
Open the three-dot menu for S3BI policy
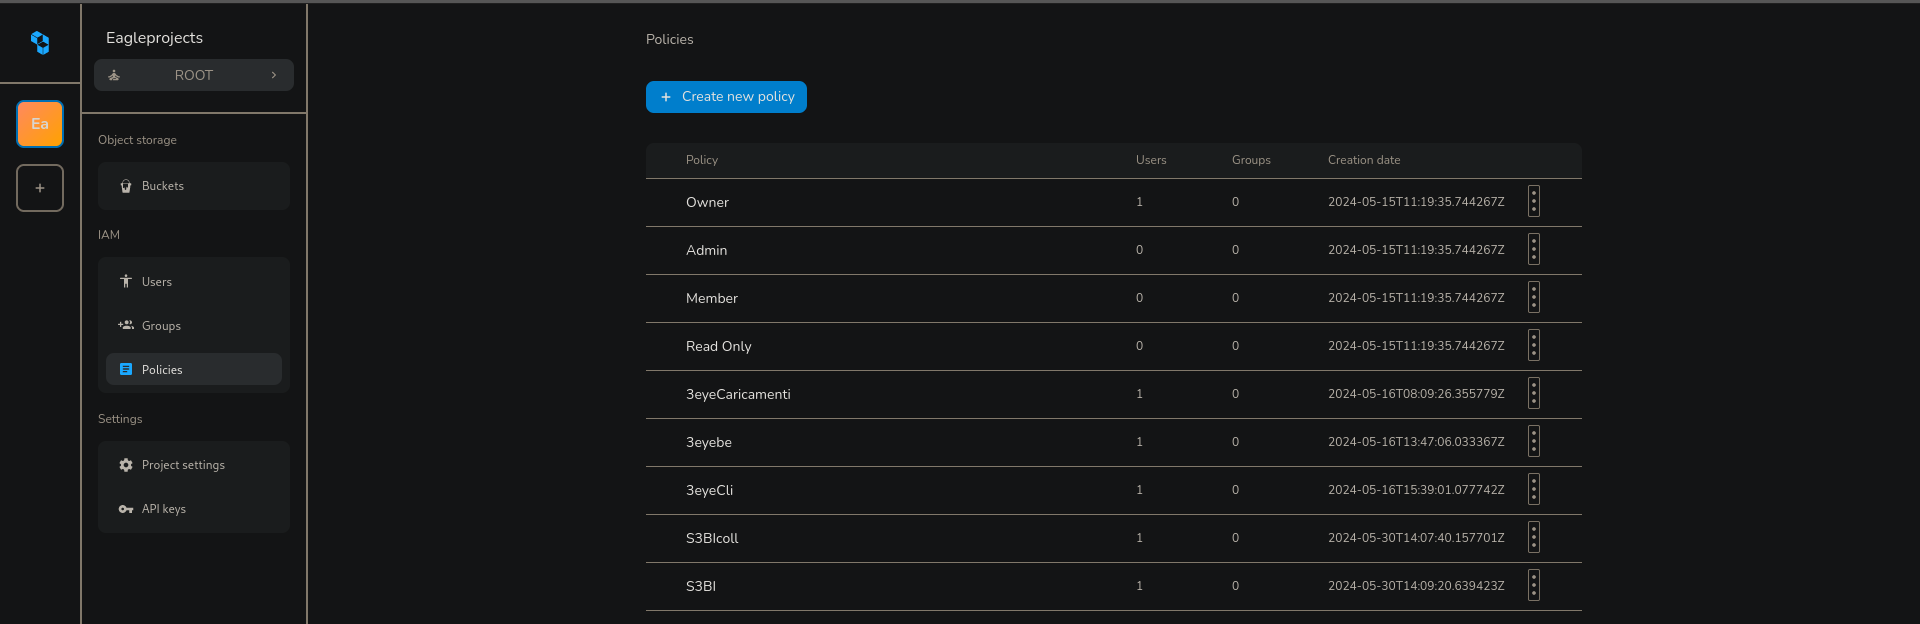pos(1533,586)
